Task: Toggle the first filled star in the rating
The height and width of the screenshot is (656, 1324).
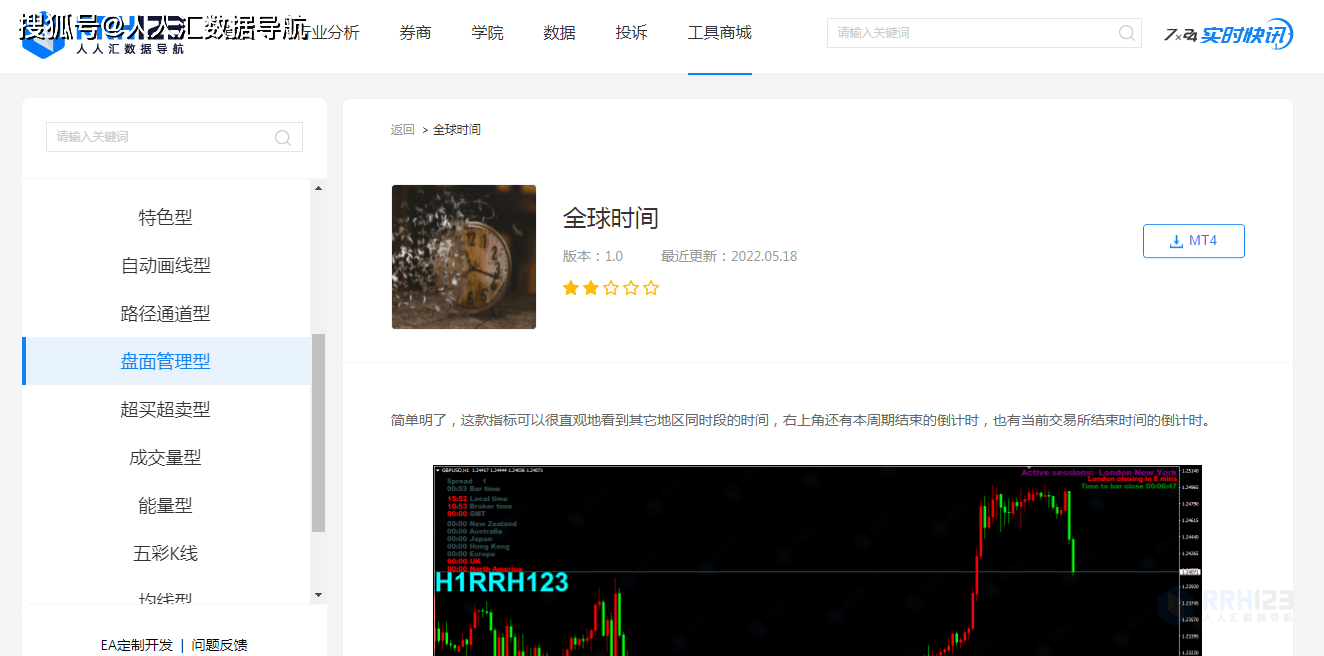Action: pos(571,287)
